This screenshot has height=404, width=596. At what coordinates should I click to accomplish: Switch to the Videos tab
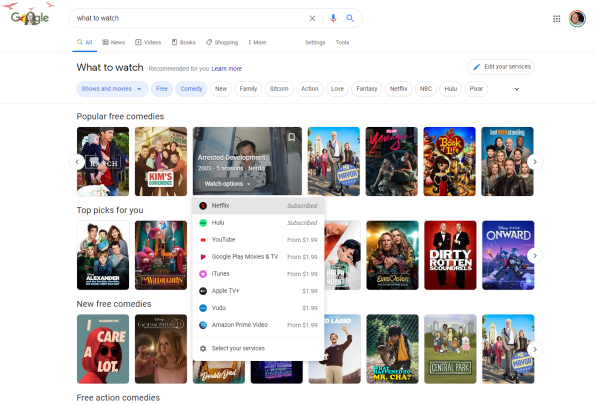click(148, 43)
